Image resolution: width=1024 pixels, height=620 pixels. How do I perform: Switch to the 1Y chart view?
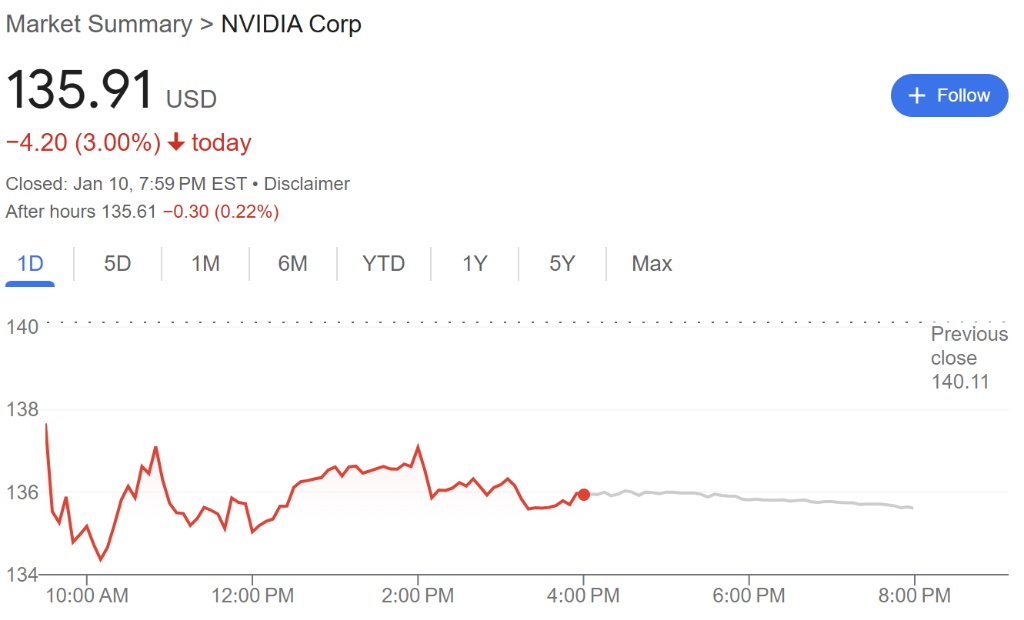pos(474,264)
